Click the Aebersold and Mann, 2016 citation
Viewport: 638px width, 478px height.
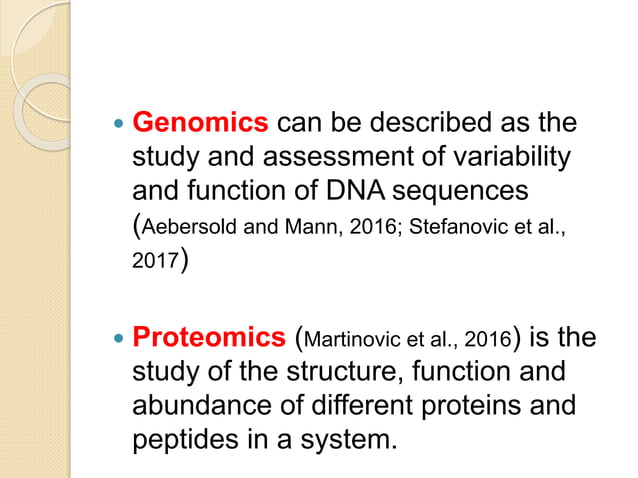[x=269, y=226]
